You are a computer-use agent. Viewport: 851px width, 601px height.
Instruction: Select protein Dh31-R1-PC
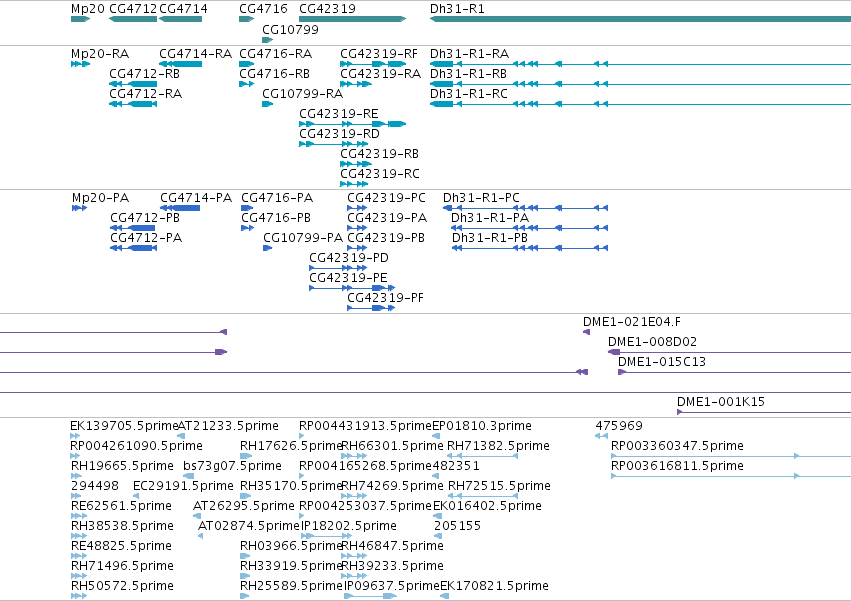click(x=481, y=198)
